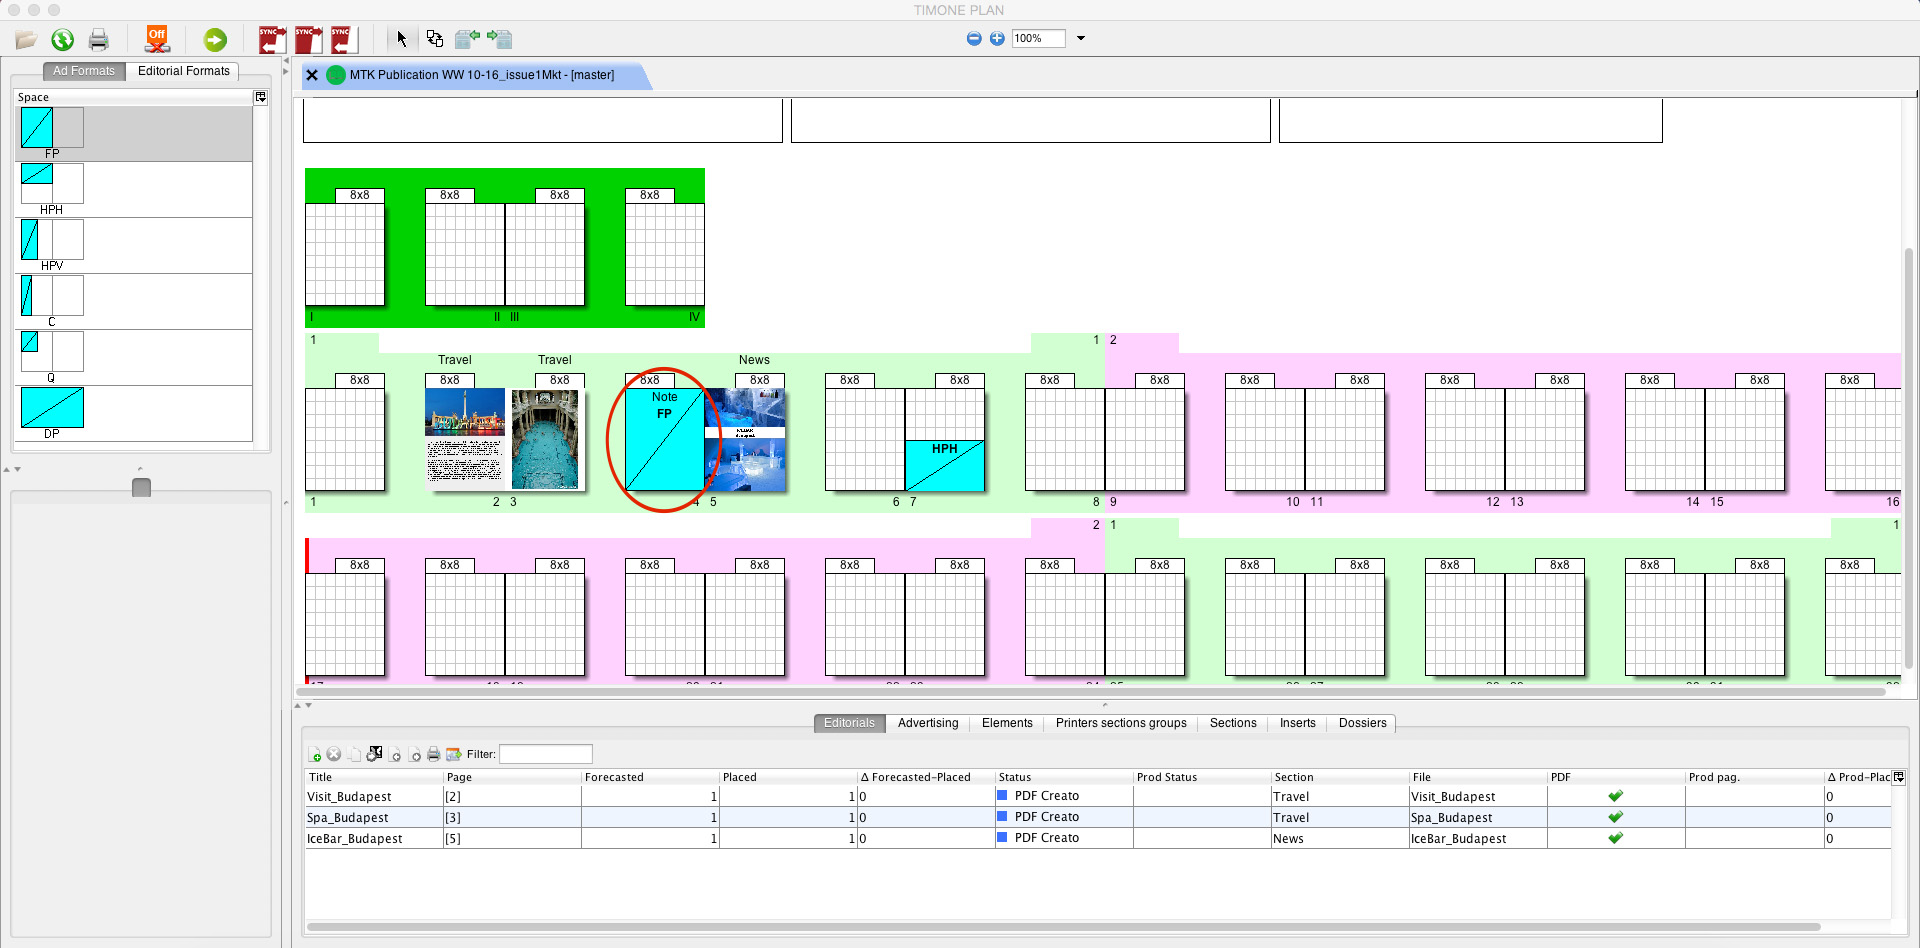Select the HPV format in the Space list
Screen dimensions: 1920x948
coord(134,245)
